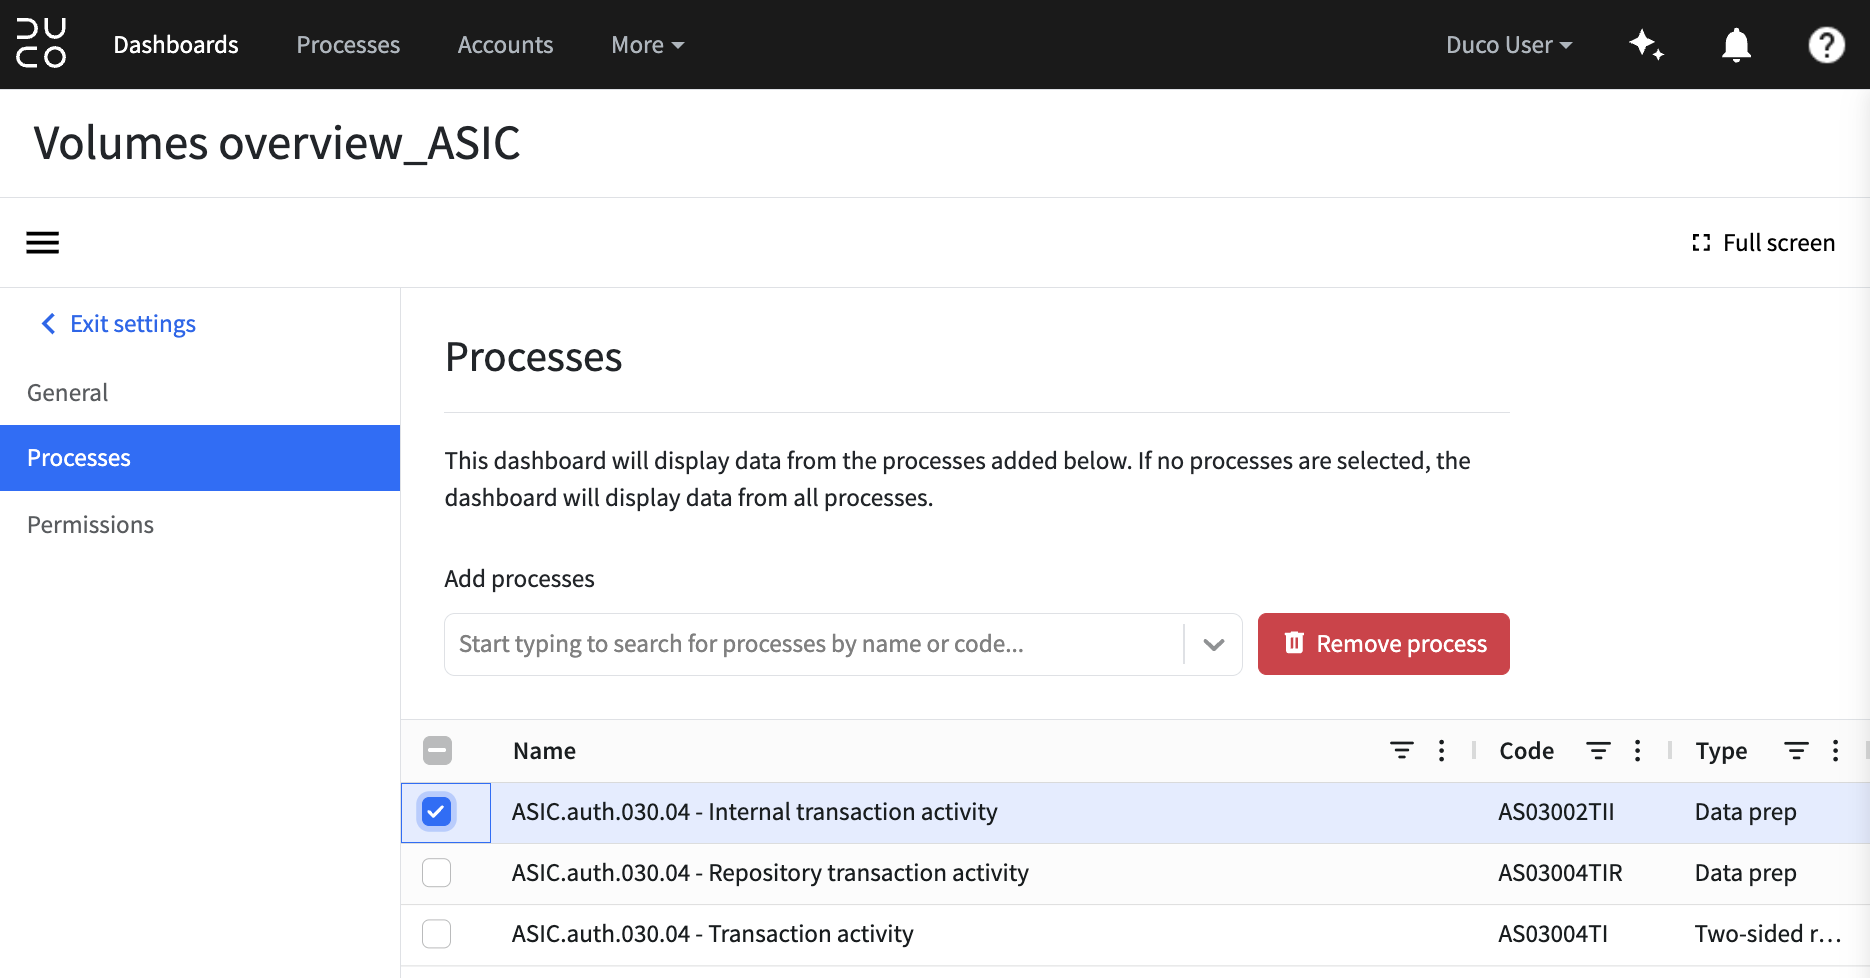
Task: Expand the More menu dropdown
Action: coord(647,45)
